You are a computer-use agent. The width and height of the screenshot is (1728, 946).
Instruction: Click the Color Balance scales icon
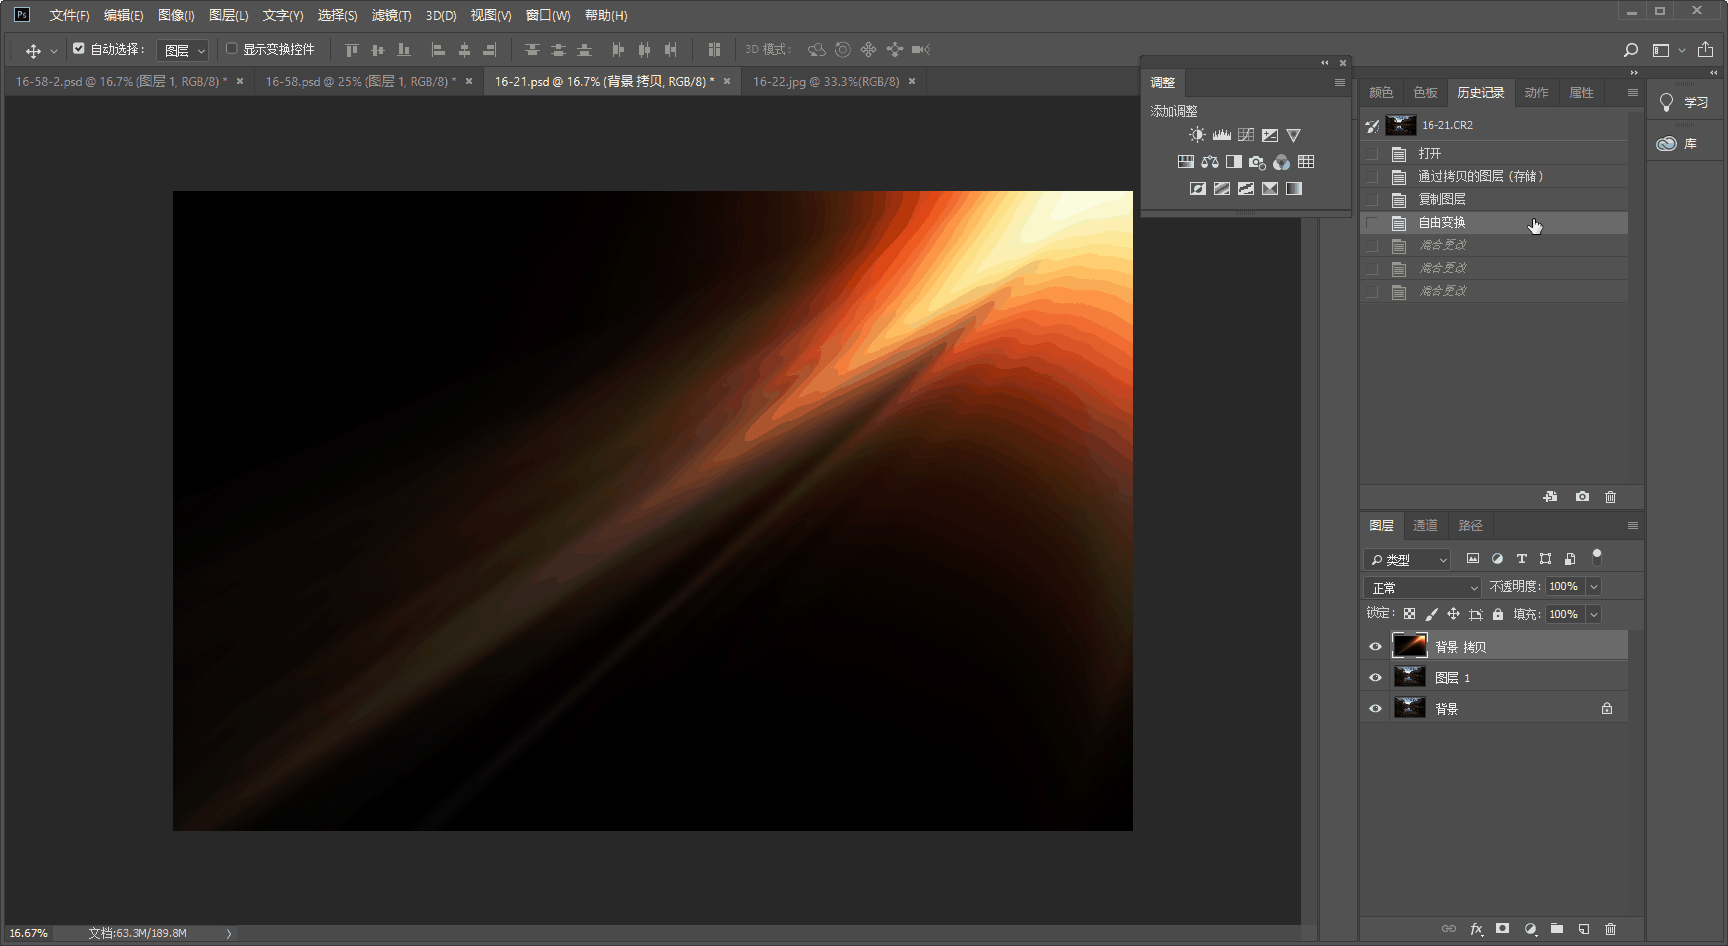click(1210, 162)
